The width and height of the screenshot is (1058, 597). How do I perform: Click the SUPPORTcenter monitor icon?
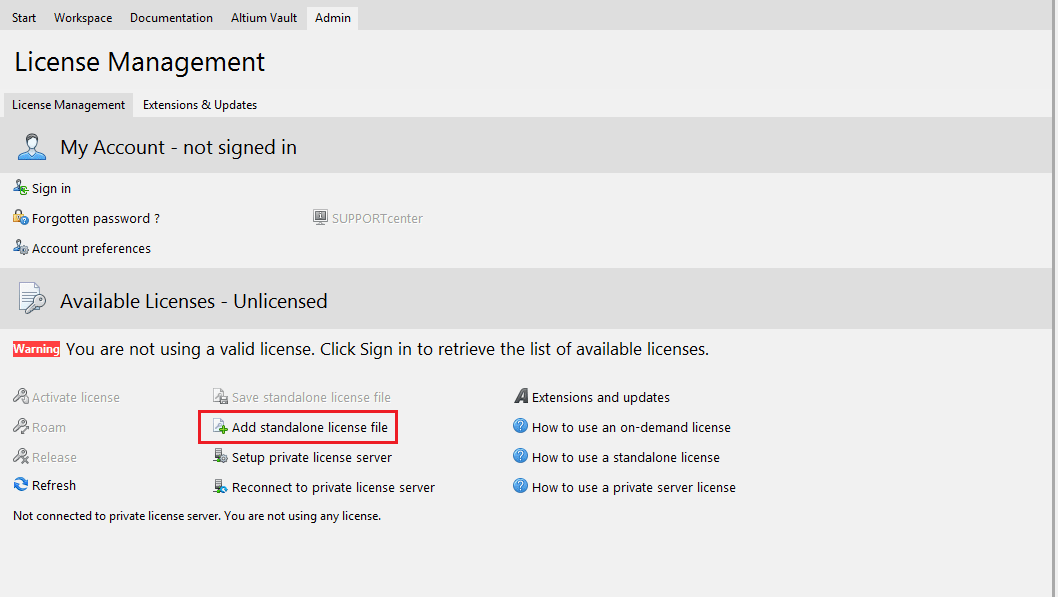321,218
